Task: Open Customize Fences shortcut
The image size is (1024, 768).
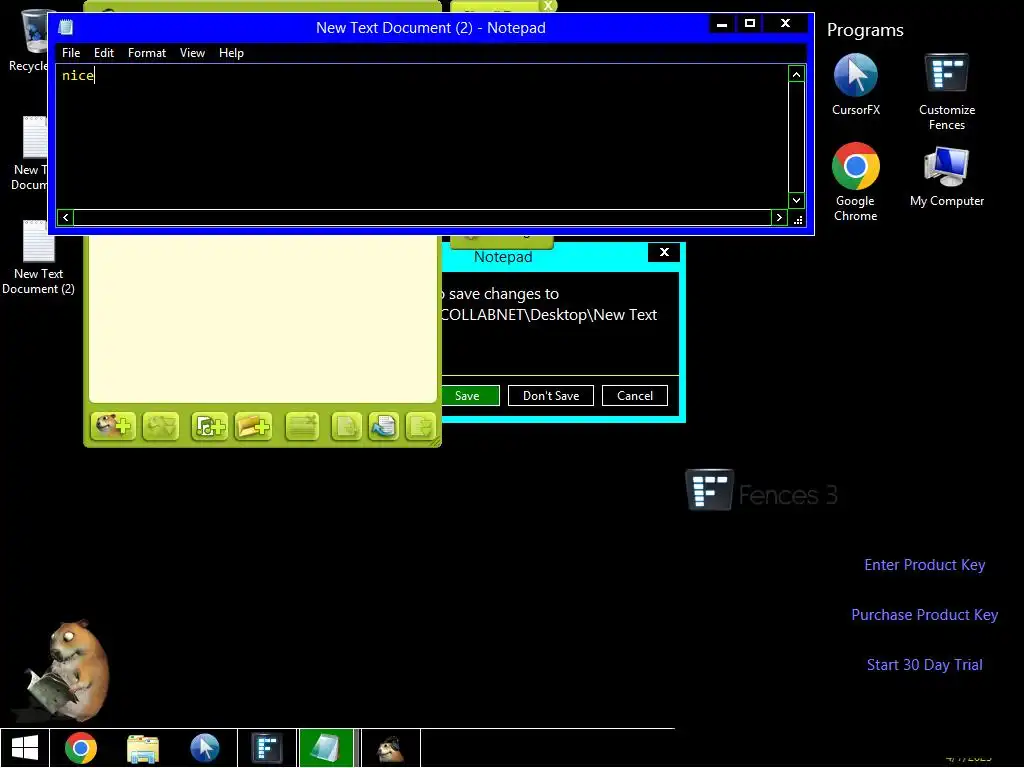Action: click(x=947, y=92)
